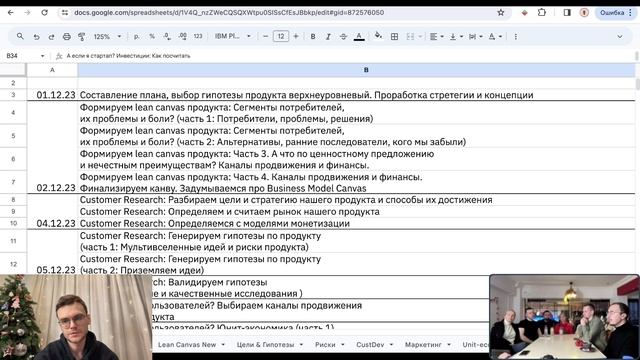View site information icon in address bar

point(65,13)
